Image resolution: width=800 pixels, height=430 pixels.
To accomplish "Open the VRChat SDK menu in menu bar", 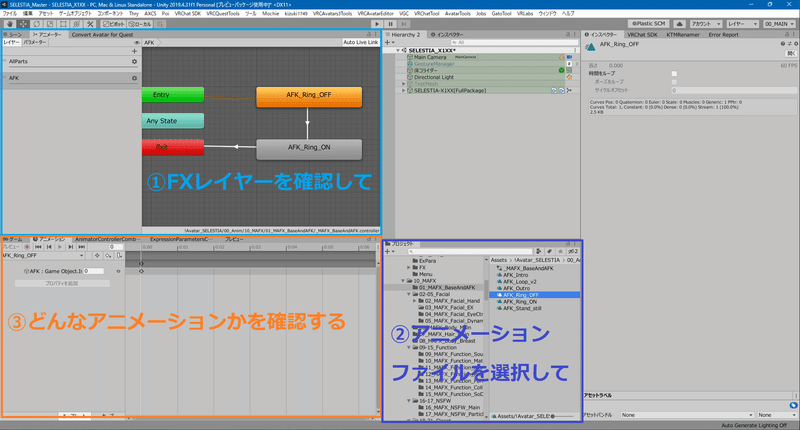I will tap(188, 14).
